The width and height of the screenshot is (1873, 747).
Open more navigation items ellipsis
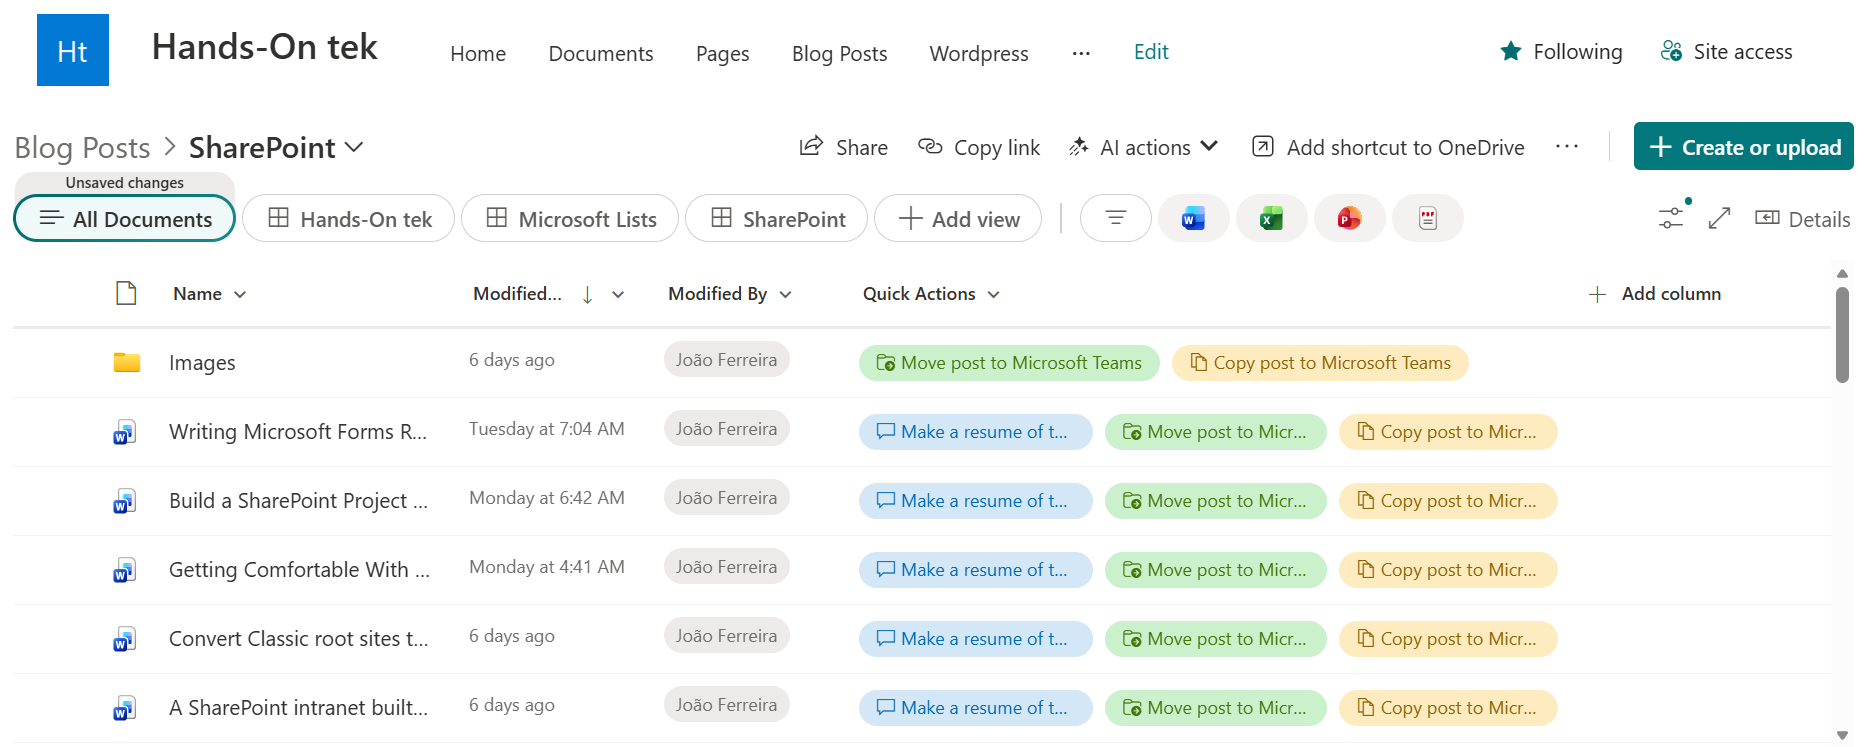[x=1081, y=53]
